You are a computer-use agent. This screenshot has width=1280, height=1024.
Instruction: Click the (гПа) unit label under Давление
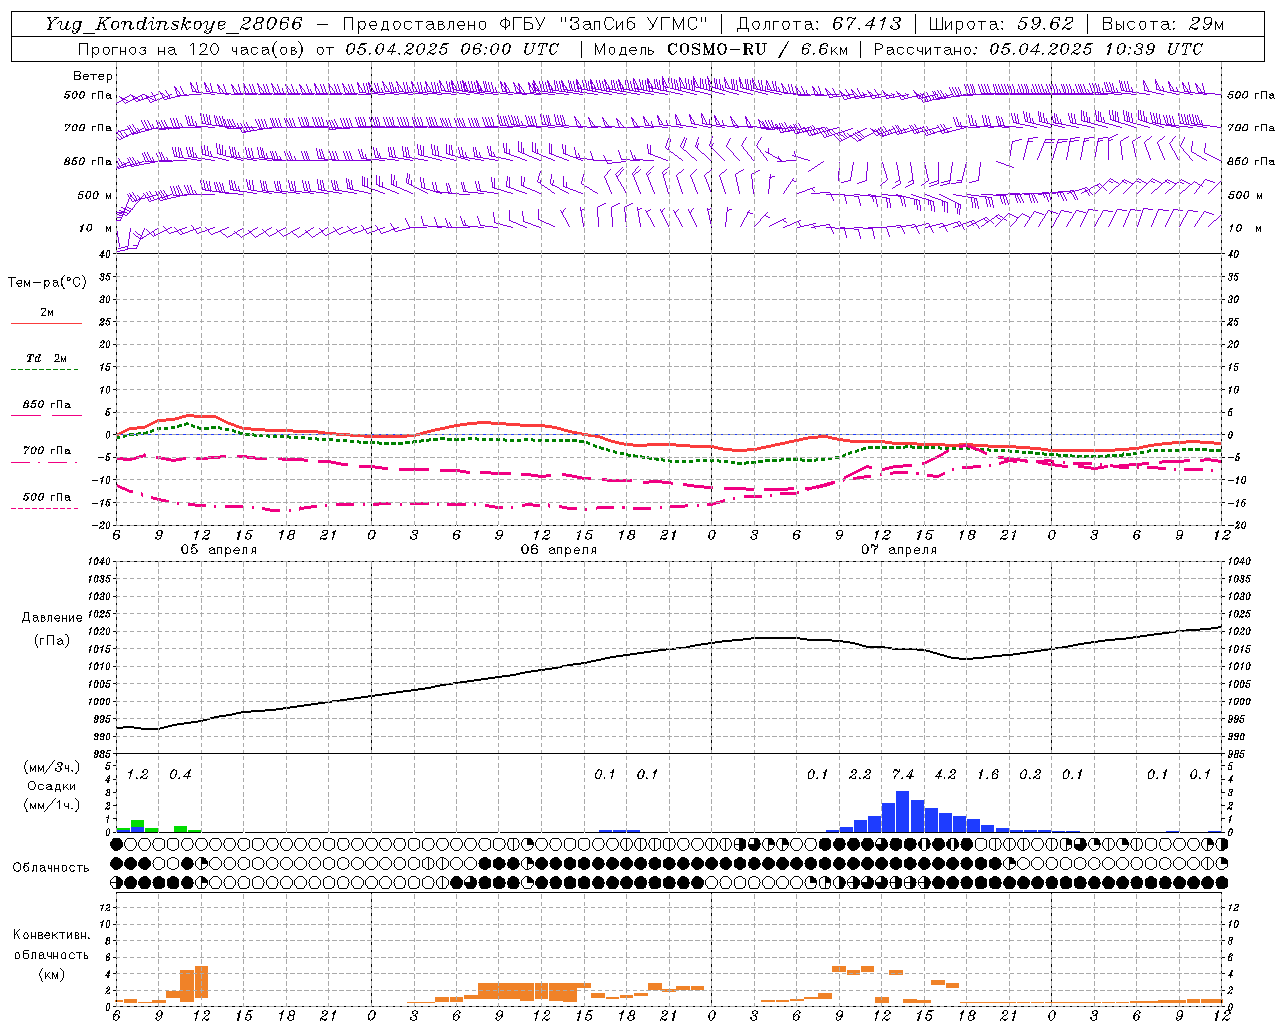pyautogui.click(x=52, y=640)
